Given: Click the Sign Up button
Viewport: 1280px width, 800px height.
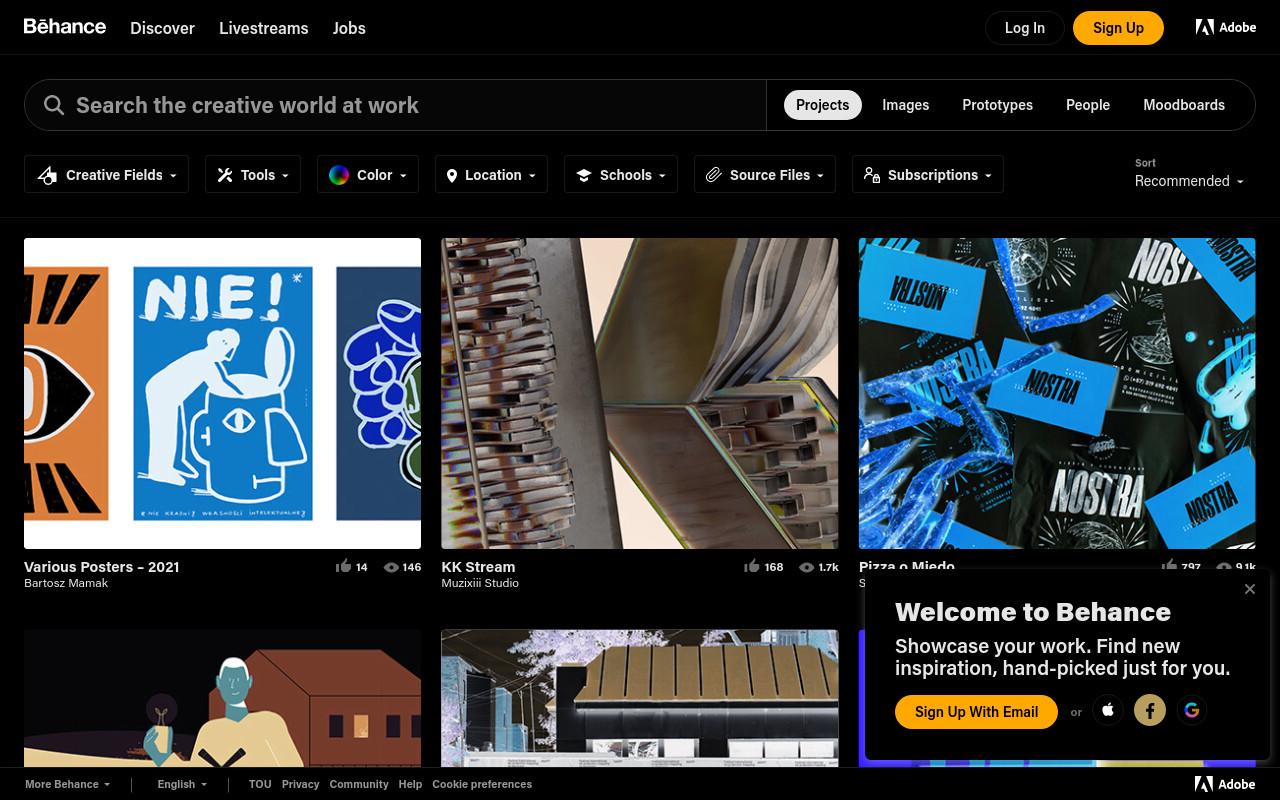Looking at the screenshot, I should tap(1118, 28).
